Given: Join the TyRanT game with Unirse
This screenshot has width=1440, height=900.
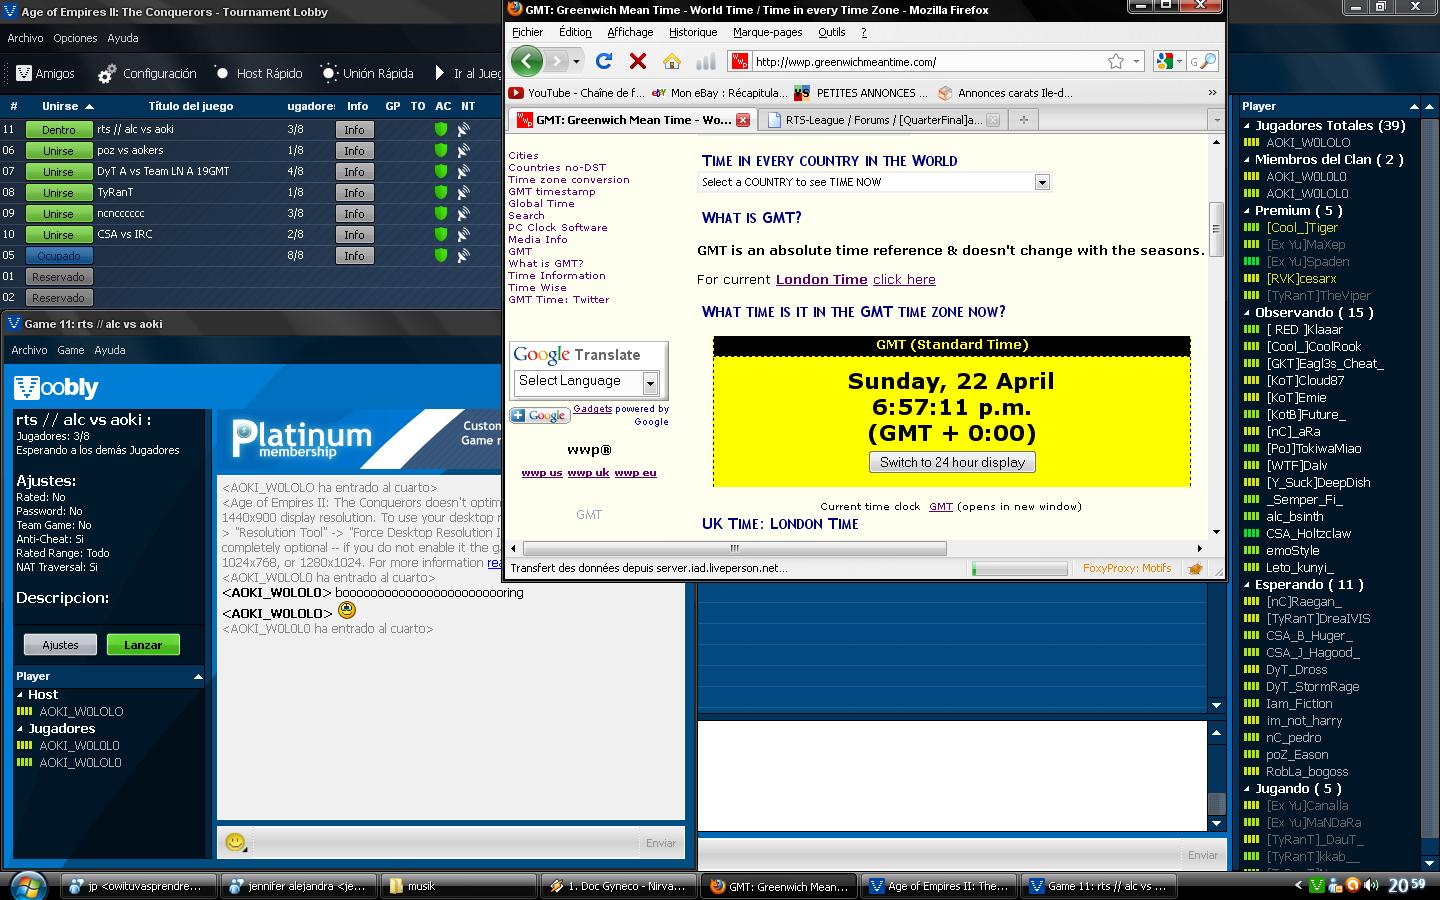Looking at the screenshot, I should tap(58, 192).
